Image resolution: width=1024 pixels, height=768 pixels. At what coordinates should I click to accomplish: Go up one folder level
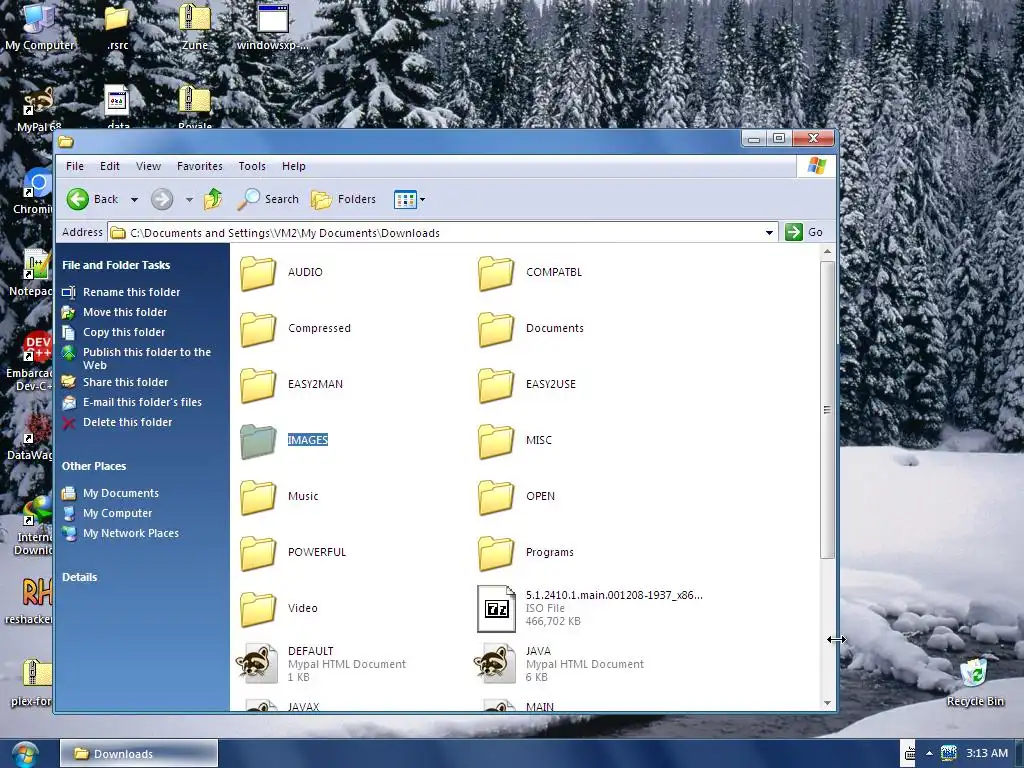[213, 199]
